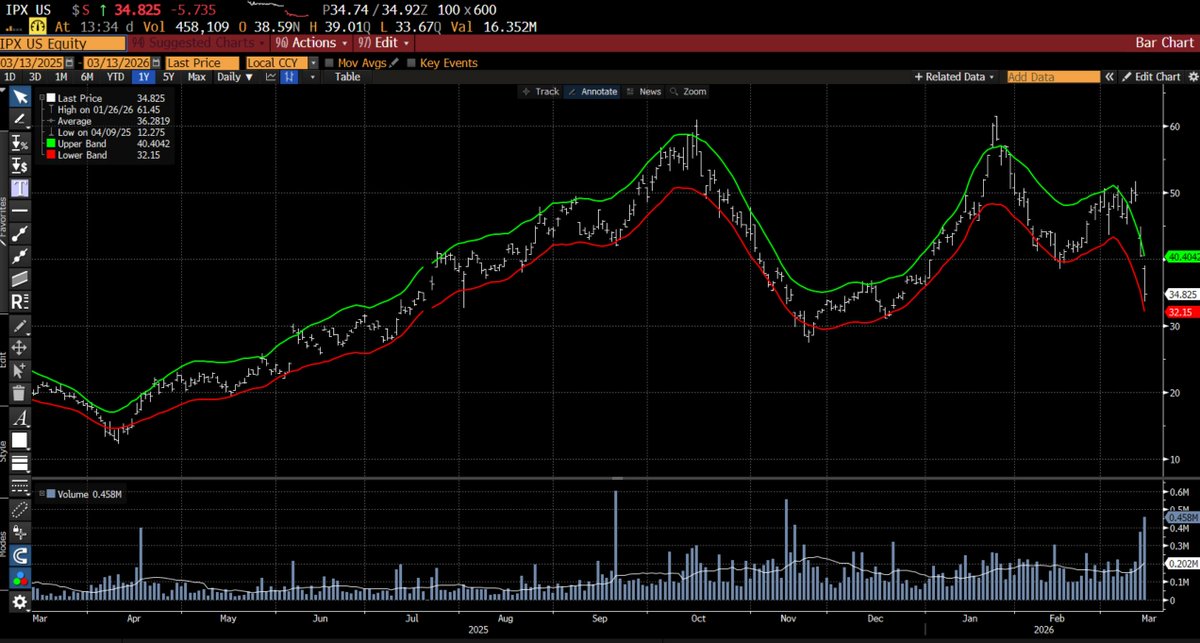Open chart settings gear at top right
Viewport: 1200px width, 643px height.
coord(1191,77)
